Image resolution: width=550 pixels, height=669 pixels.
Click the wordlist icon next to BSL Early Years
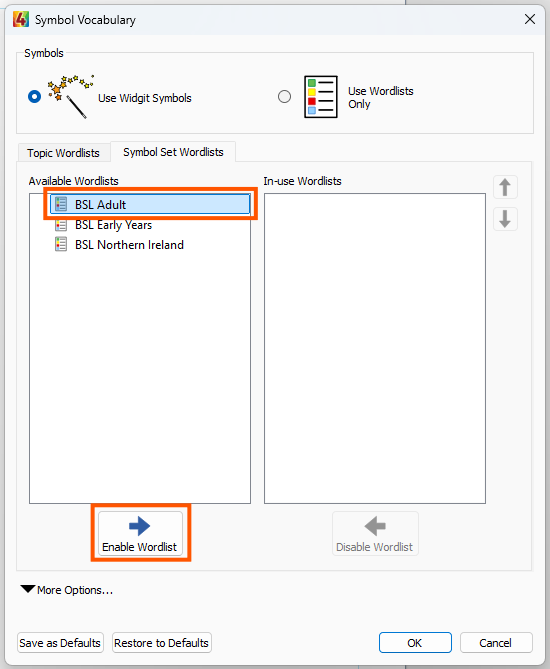(x=61, y=225)
